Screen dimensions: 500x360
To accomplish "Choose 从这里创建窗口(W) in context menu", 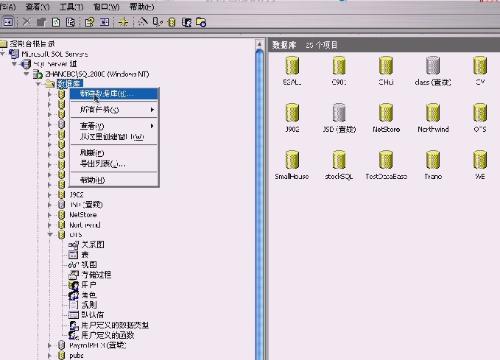I will [114, 137].
